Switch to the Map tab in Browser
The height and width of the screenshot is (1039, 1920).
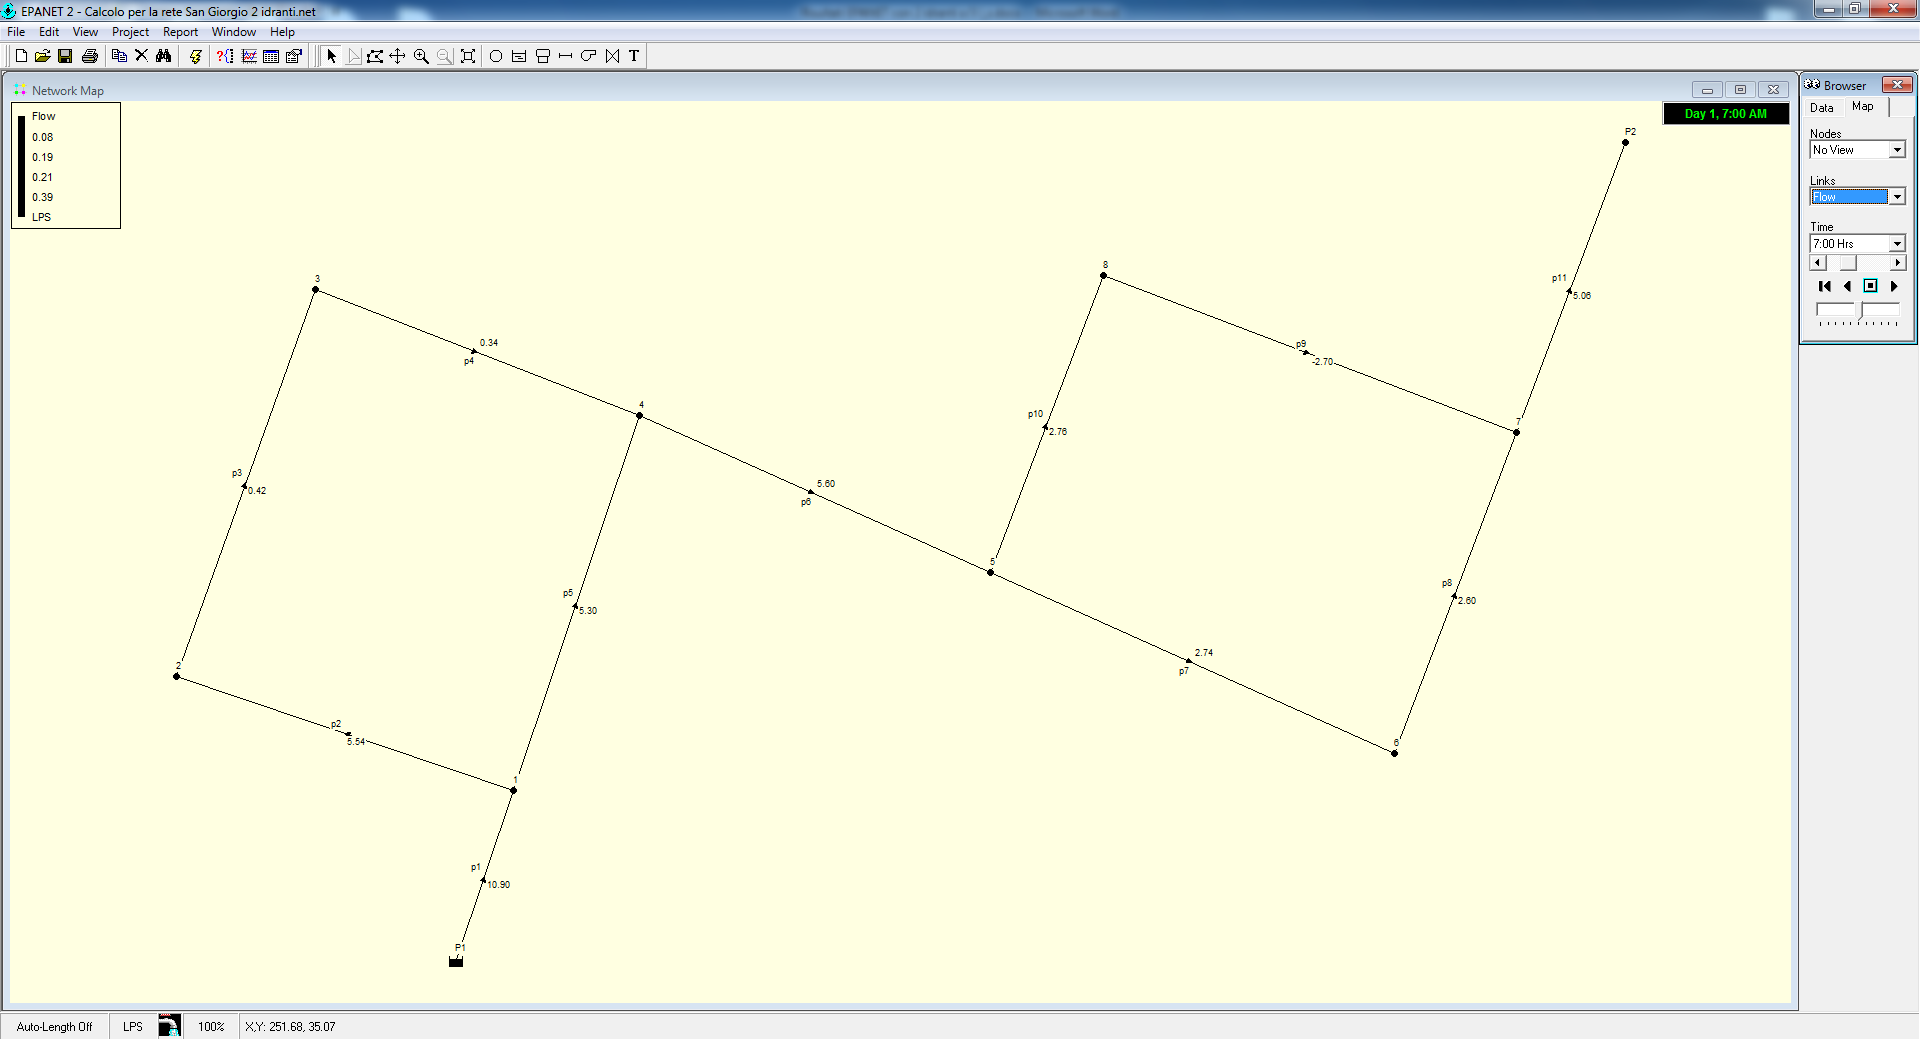click(x=1863, y=107)
